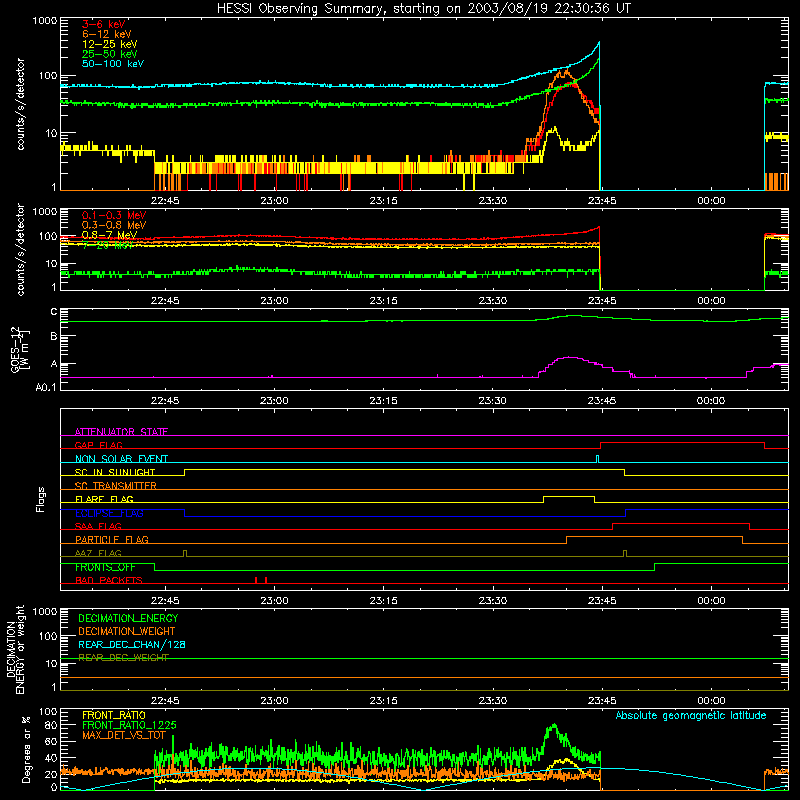Select the 0.3-0.8 MeV legend label
The width and height of the screenshot is (800, 800).
point(114,225)
